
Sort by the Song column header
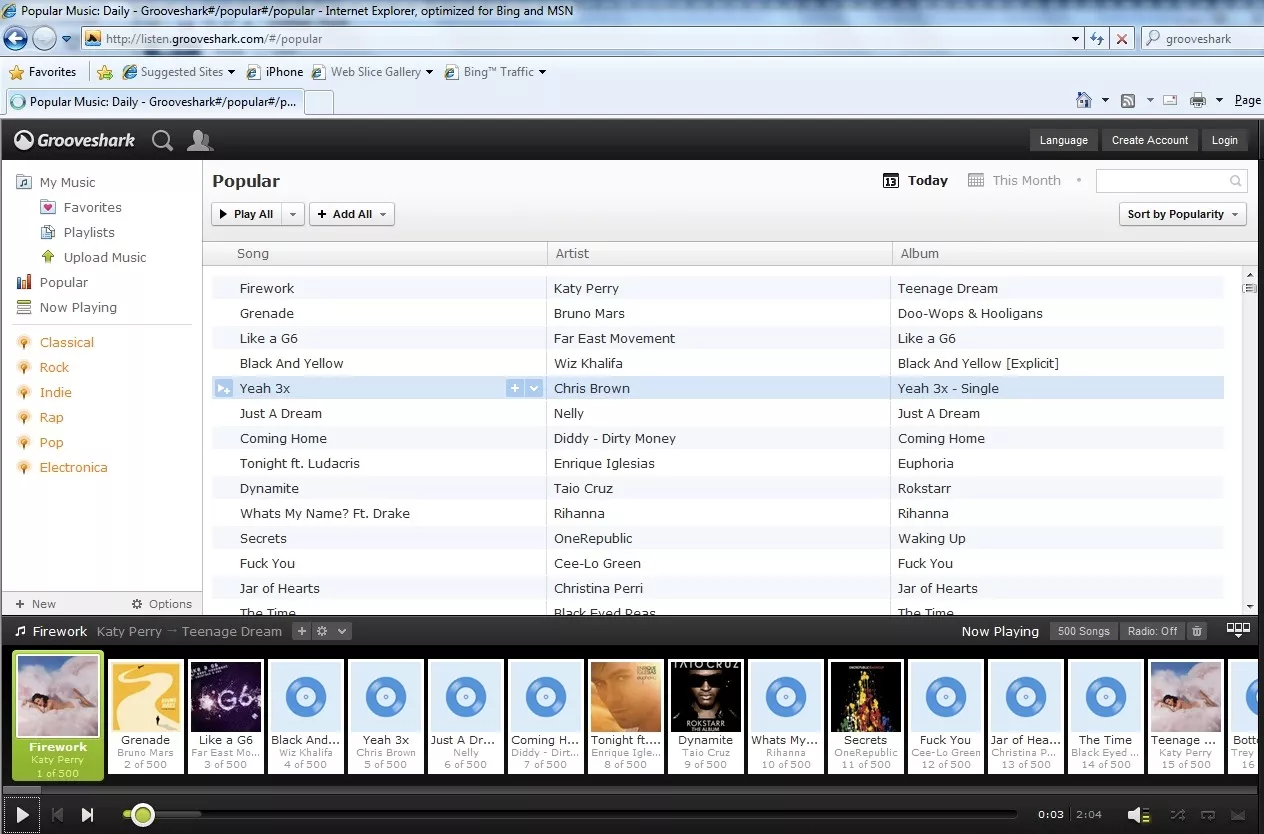point(375,253)
